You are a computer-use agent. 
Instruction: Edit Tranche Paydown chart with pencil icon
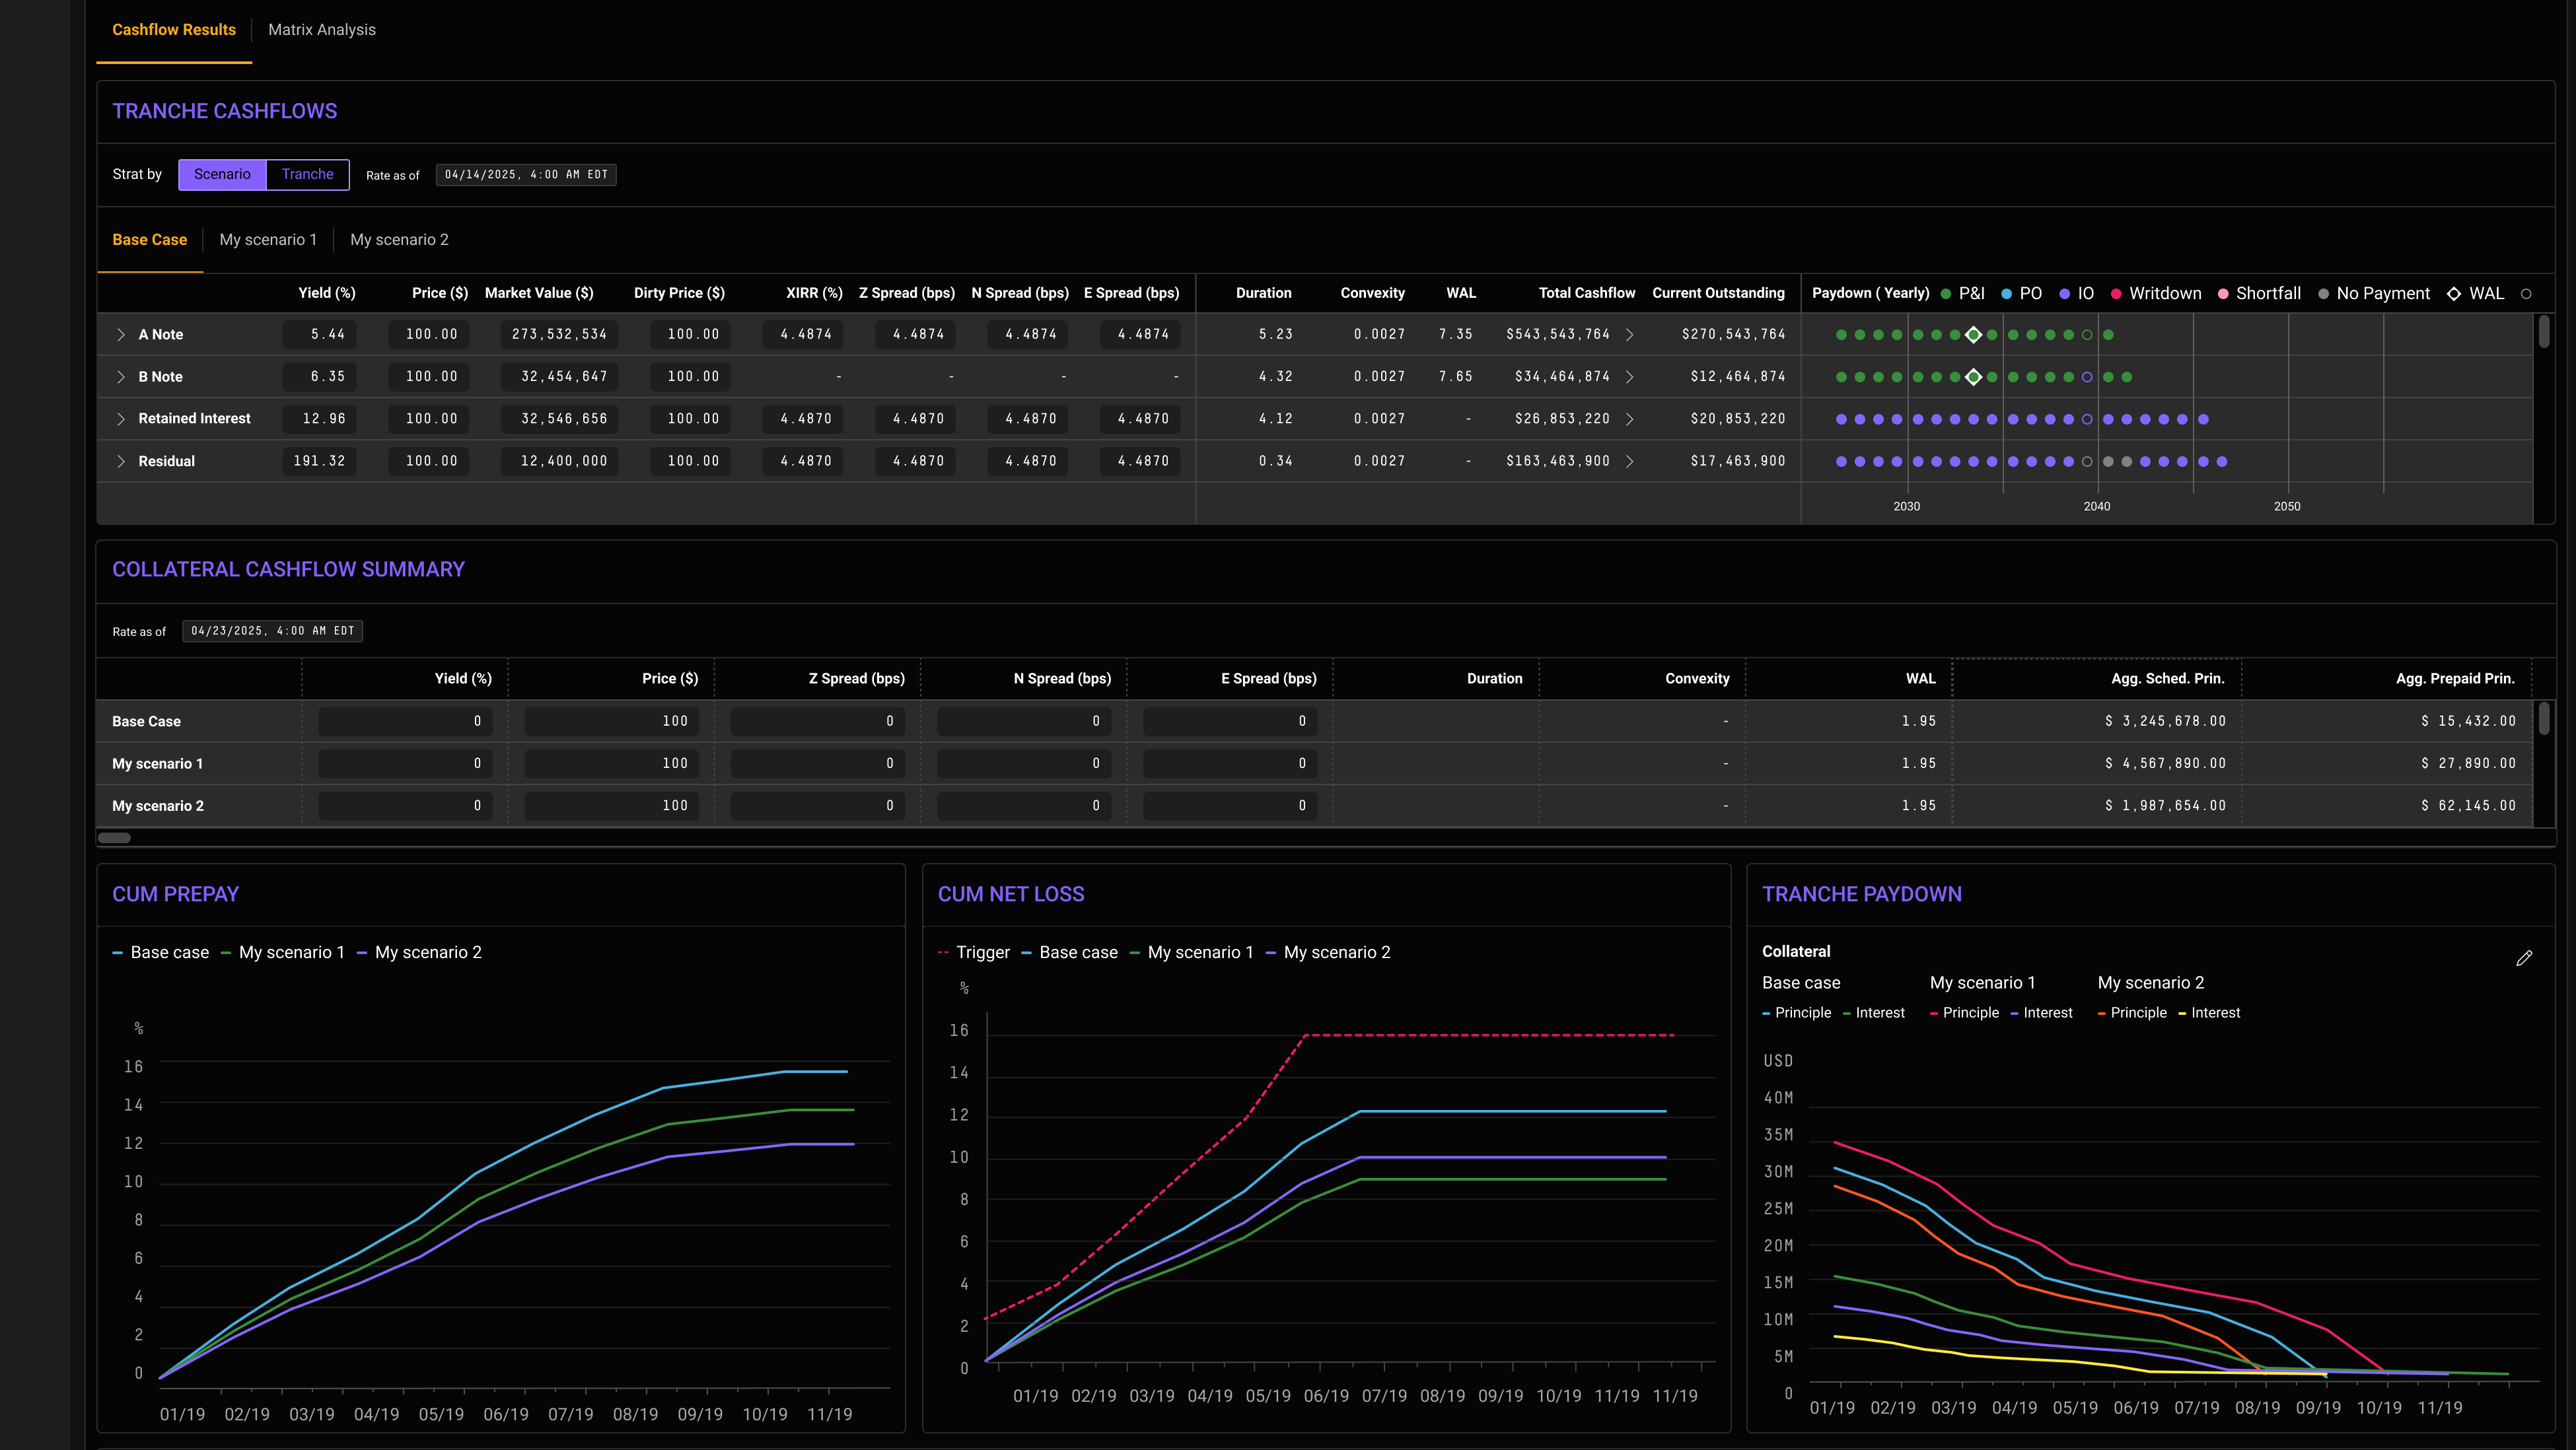click(2524, 958)
